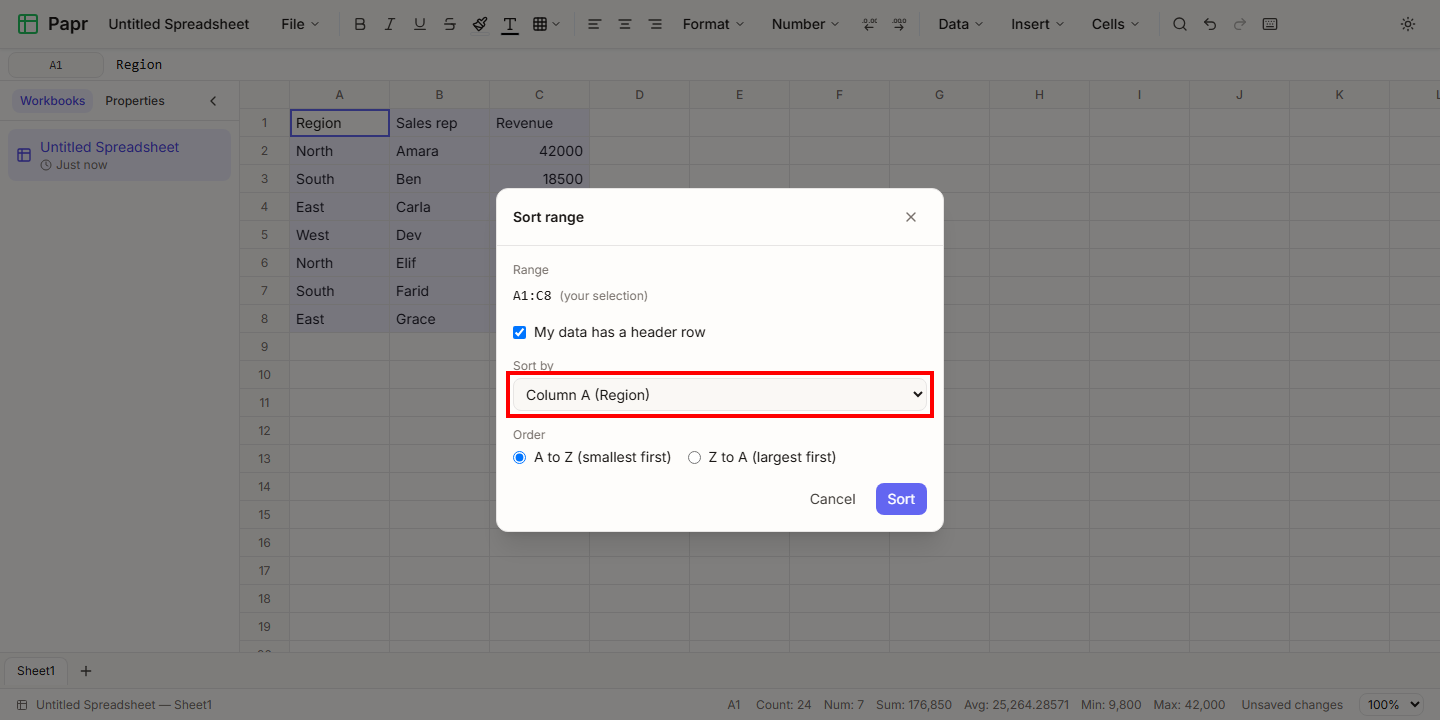Collapse the sidebar with the chevron

213,101
